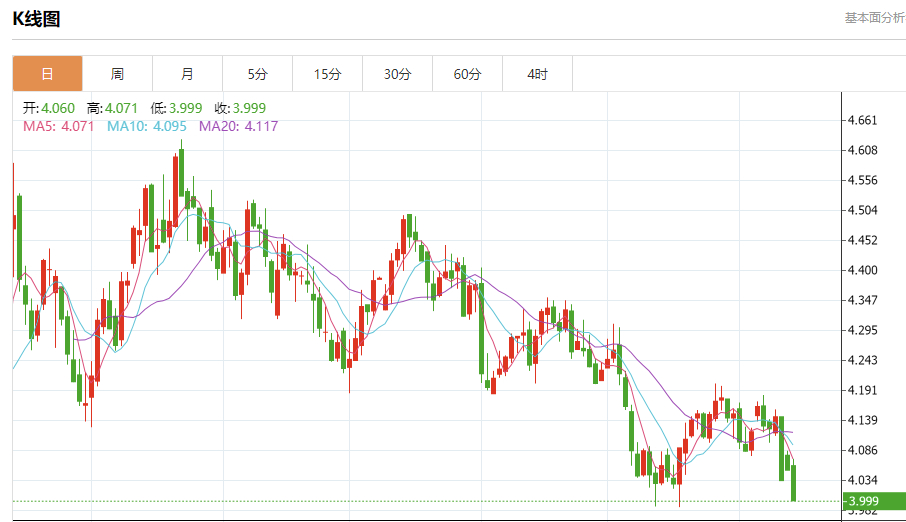The width and height of the screenshot is (906, 522).
Task: Click the K线图 panel title
Action: coord(36,18)
